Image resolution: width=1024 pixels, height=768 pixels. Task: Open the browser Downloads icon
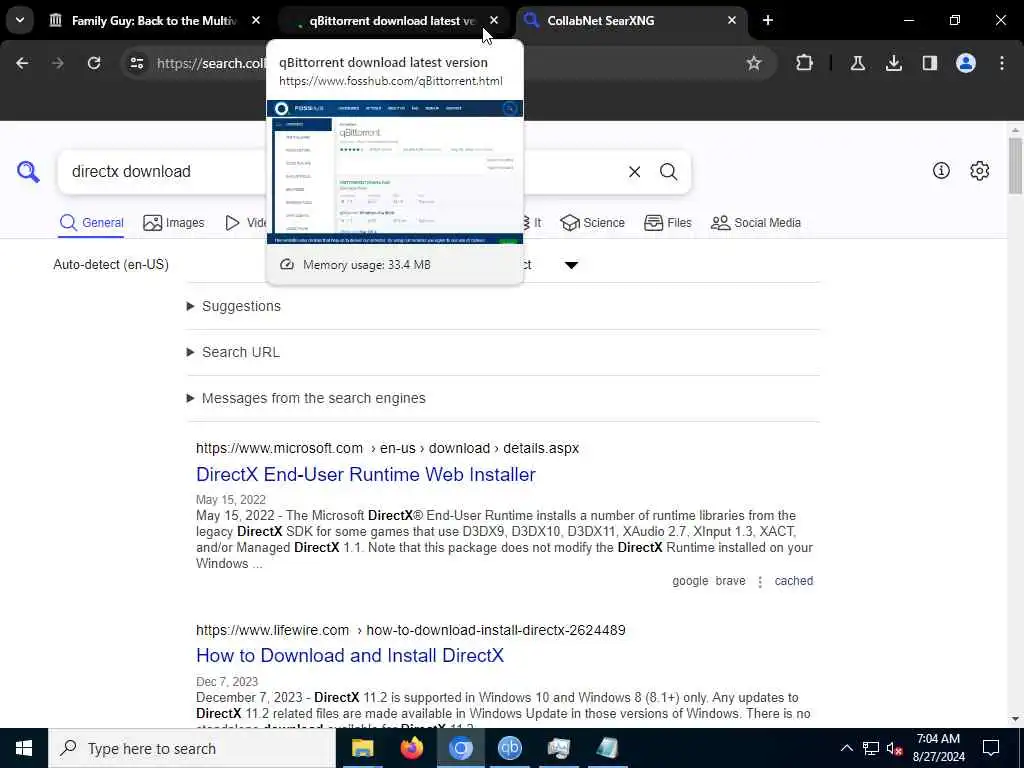tap(893, 63)
